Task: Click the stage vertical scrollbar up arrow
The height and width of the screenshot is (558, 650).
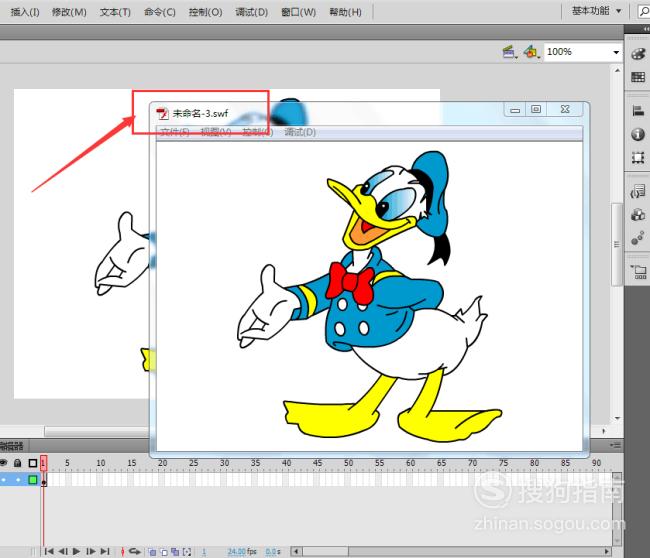Action: pos(617,70)
